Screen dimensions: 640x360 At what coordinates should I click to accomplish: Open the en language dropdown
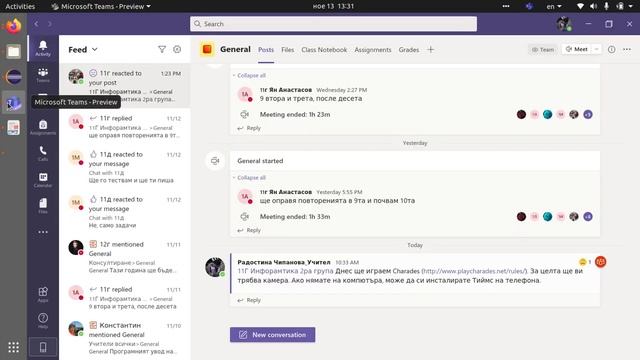554,6
